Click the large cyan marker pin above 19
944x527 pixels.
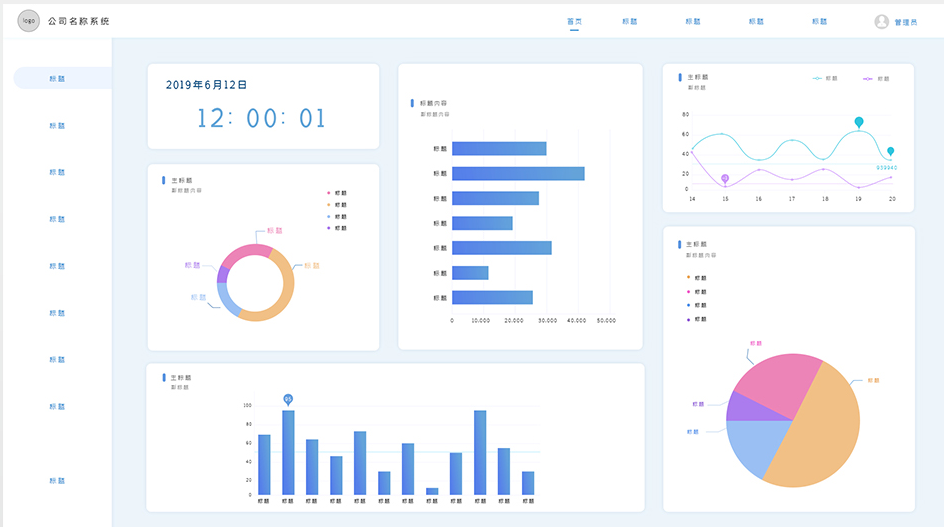pyautogui.click(x=859, y=122)
